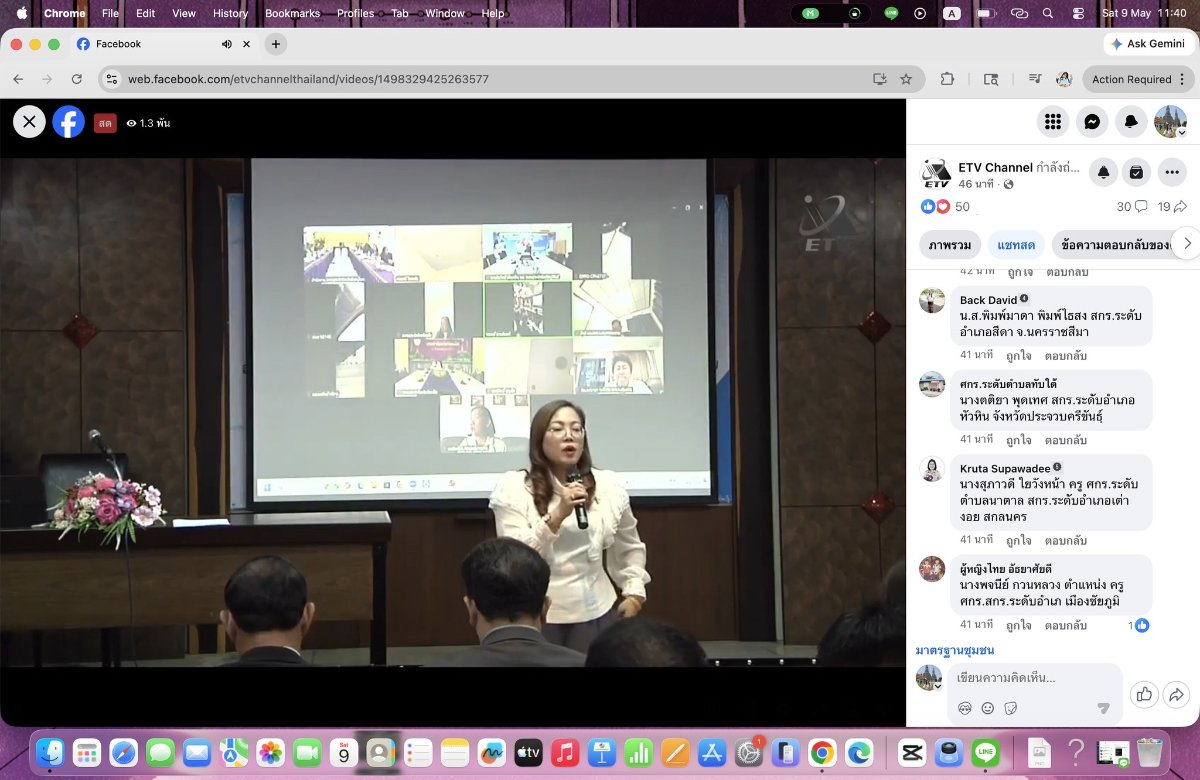Go back in Chrome
Image resolution: width=1200 pixels, height=780 pixels.
18,79
